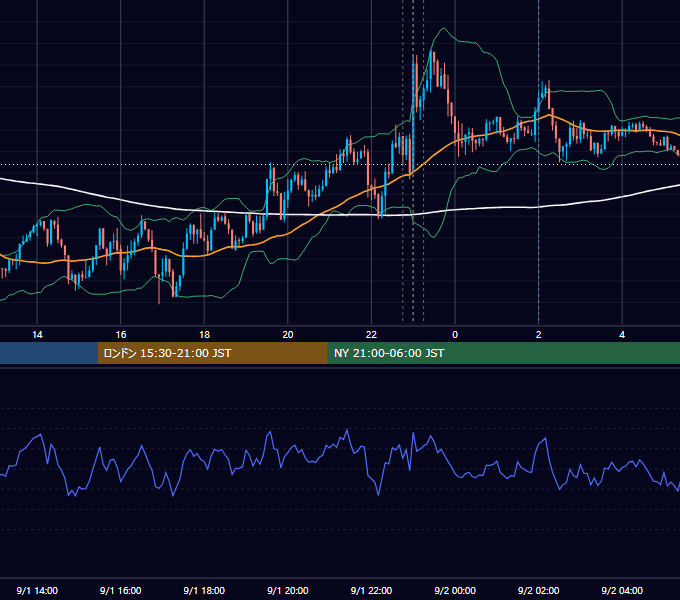The image size is (680, 600).
Task: Click the NY 21:00-06:00 JST session bar
Action: 503,353
